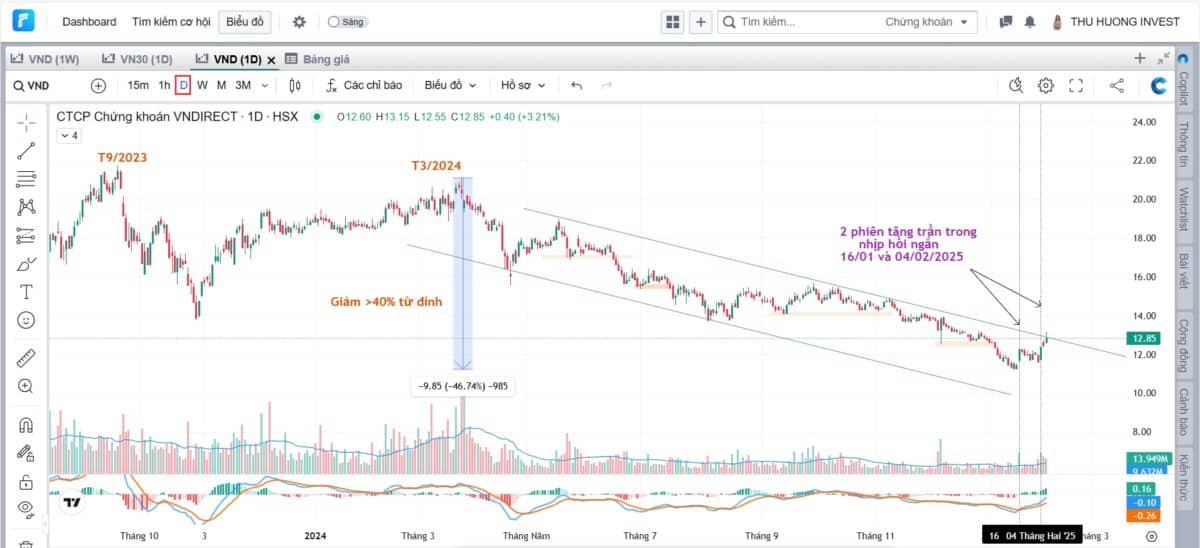This screenshot has width=1200, height=548.
Task: Click the app logo in top-left
Action: (x=24, y=21)
